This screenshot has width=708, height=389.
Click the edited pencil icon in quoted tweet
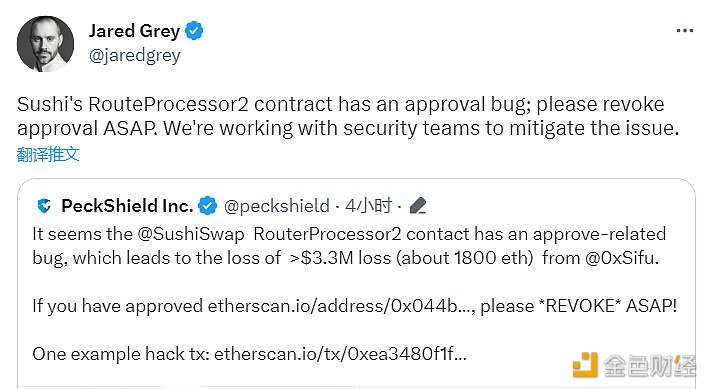pos(418,206)
